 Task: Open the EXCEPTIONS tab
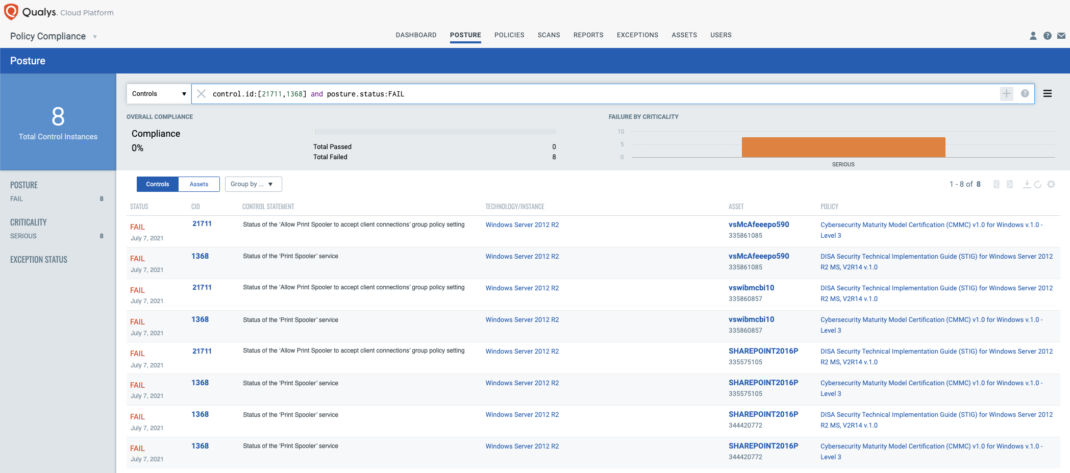(x=637, y=35)
